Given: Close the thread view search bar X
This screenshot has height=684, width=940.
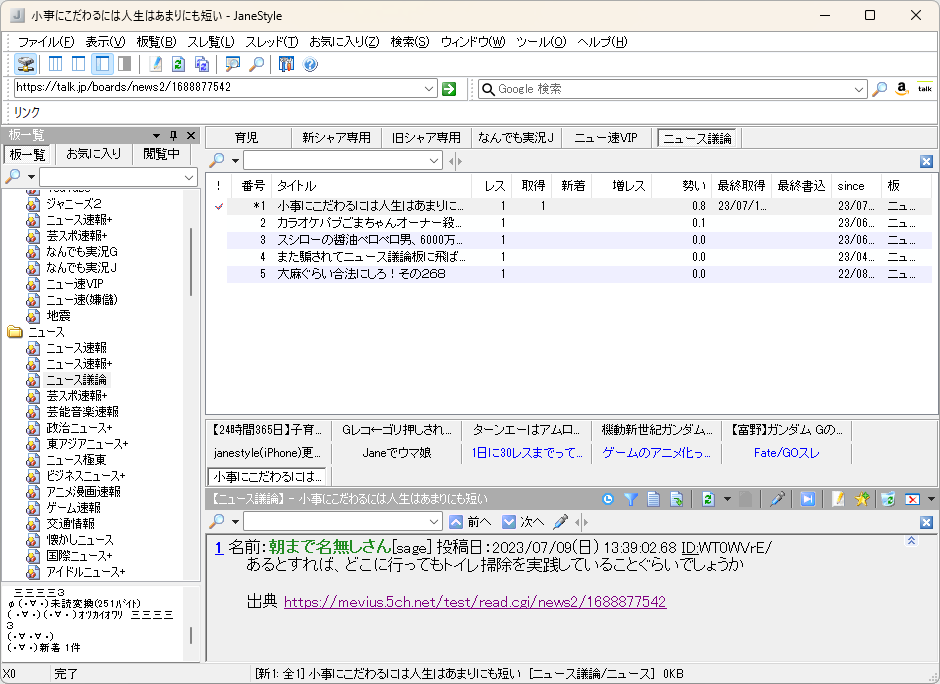Looking at the screenshot, I should [926, 522].
